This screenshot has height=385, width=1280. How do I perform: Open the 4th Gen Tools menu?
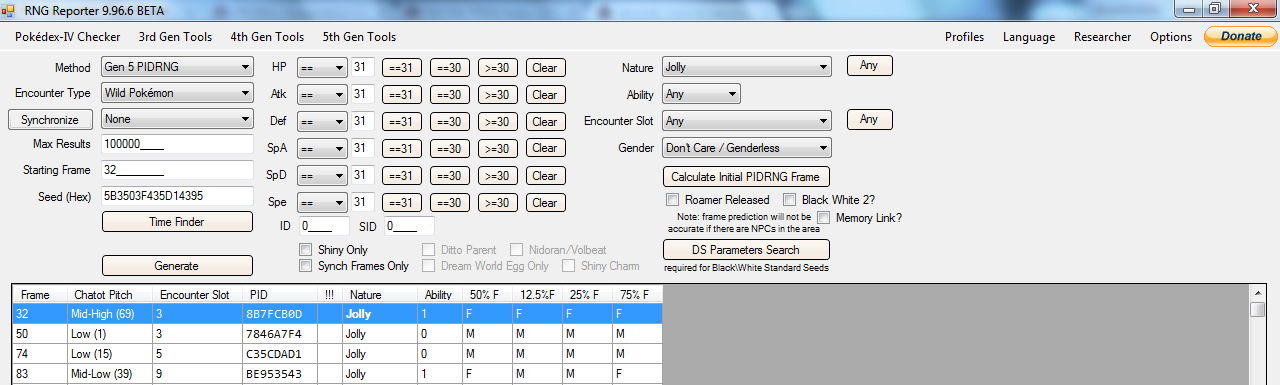click(x=267, y=37)
